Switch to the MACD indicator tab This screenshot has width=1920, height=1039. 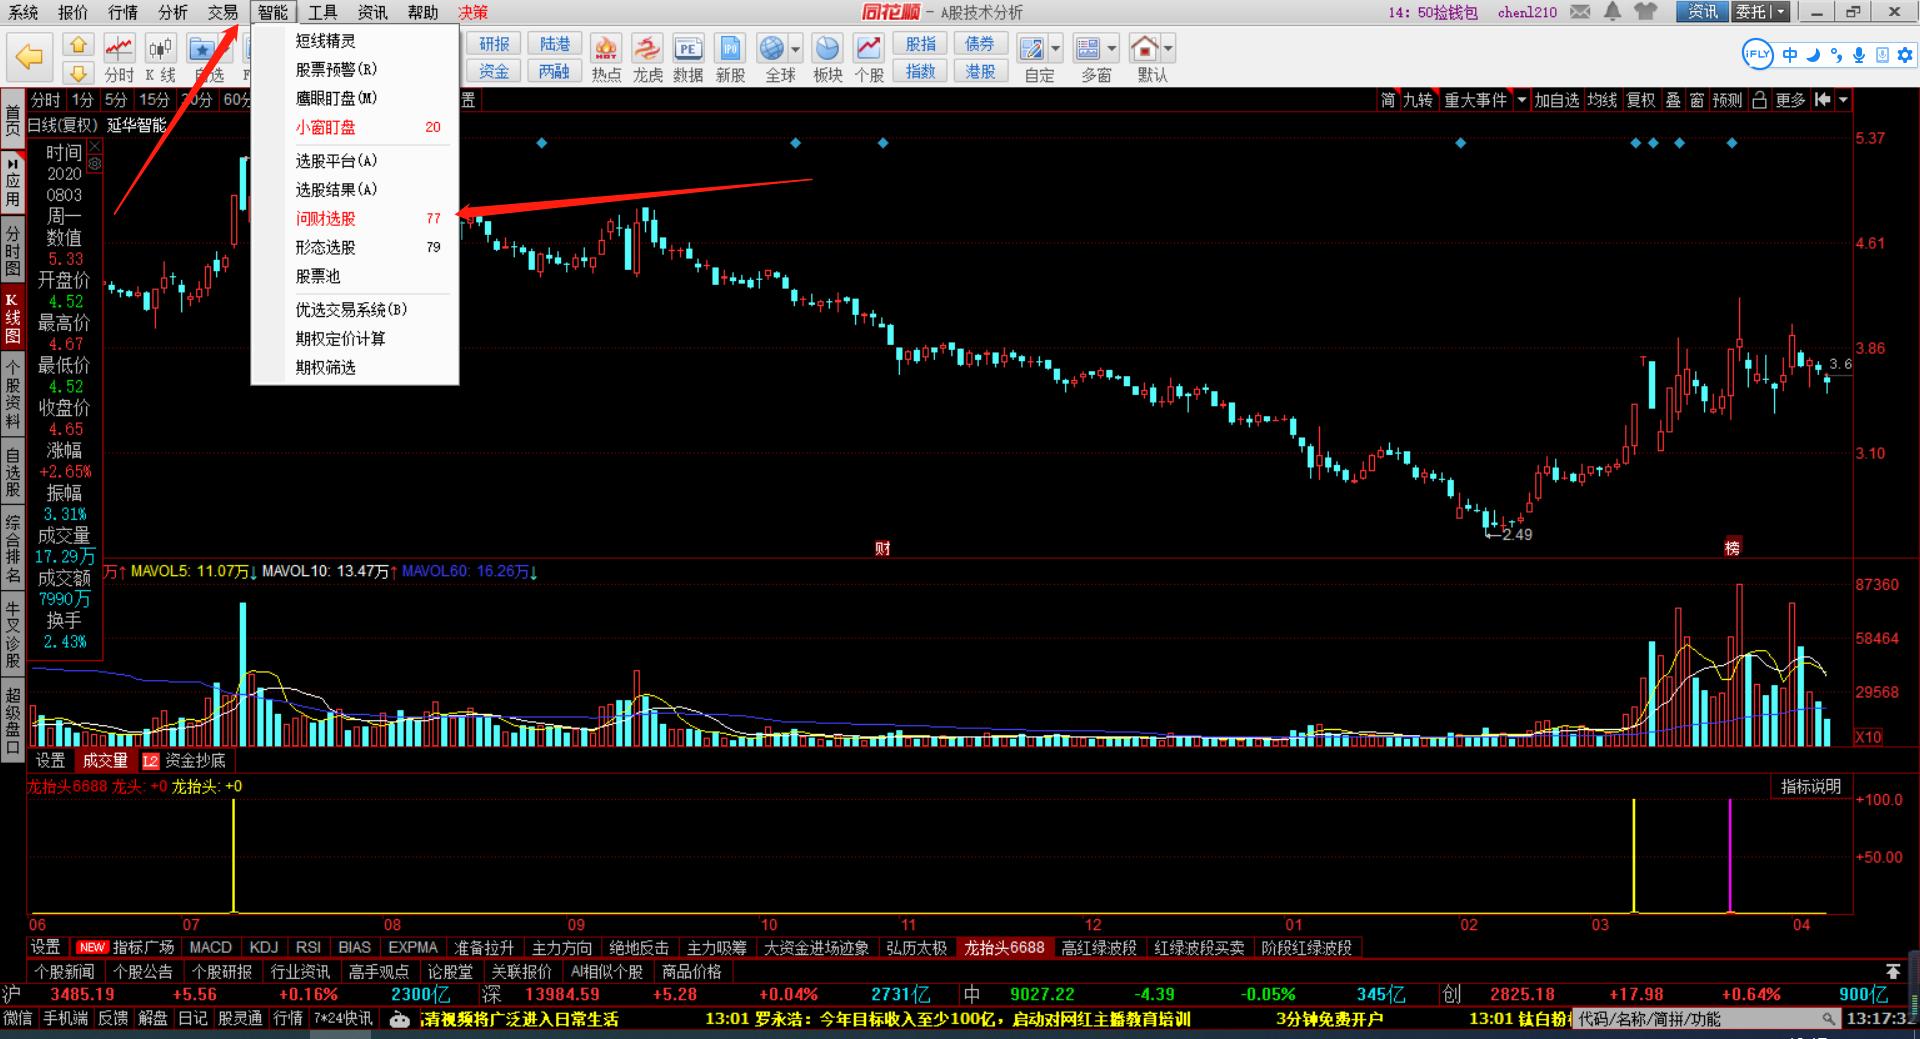[x=210, y=947]
